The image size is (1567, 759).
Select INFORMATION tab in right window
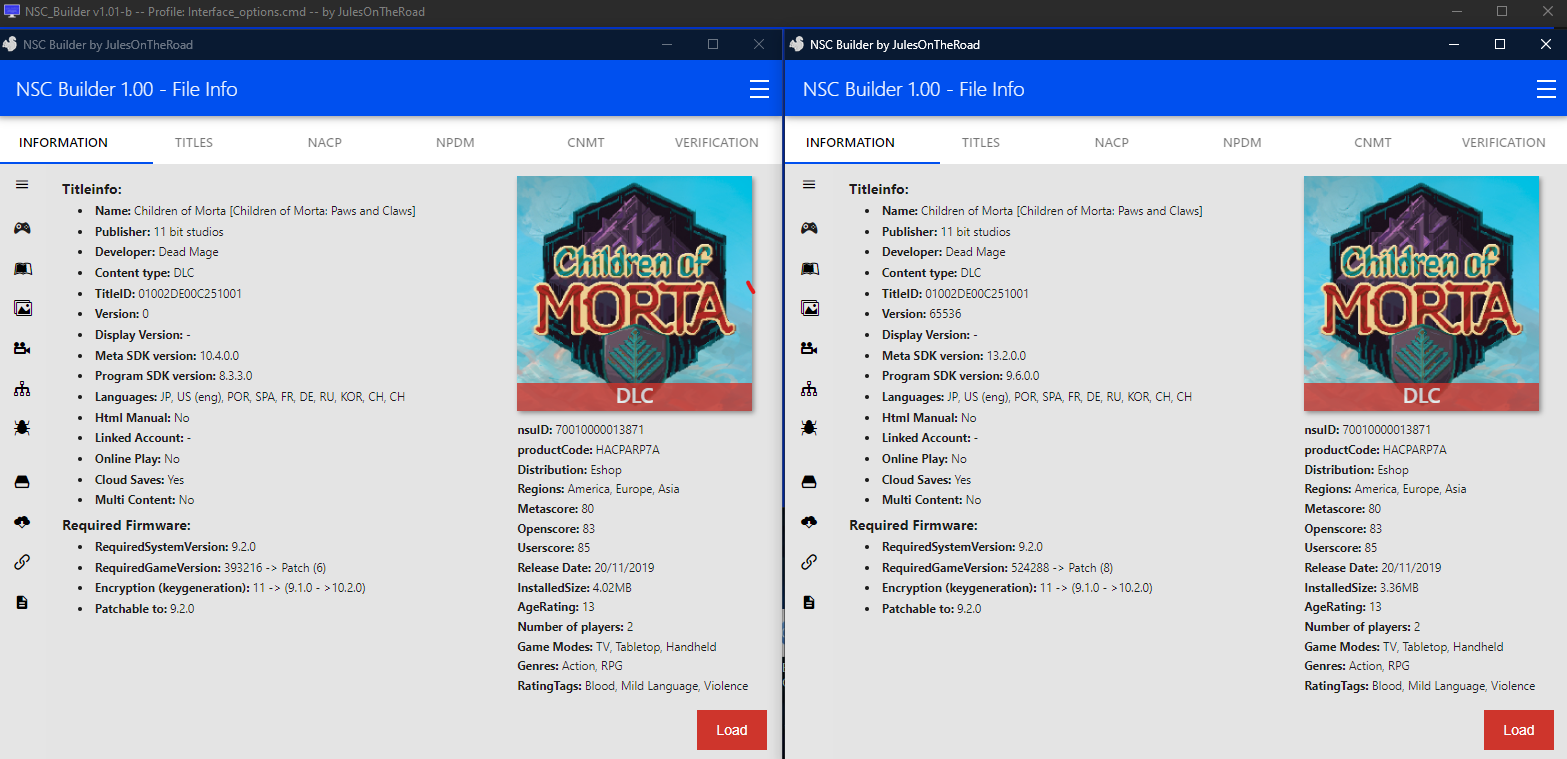point(850,142)
